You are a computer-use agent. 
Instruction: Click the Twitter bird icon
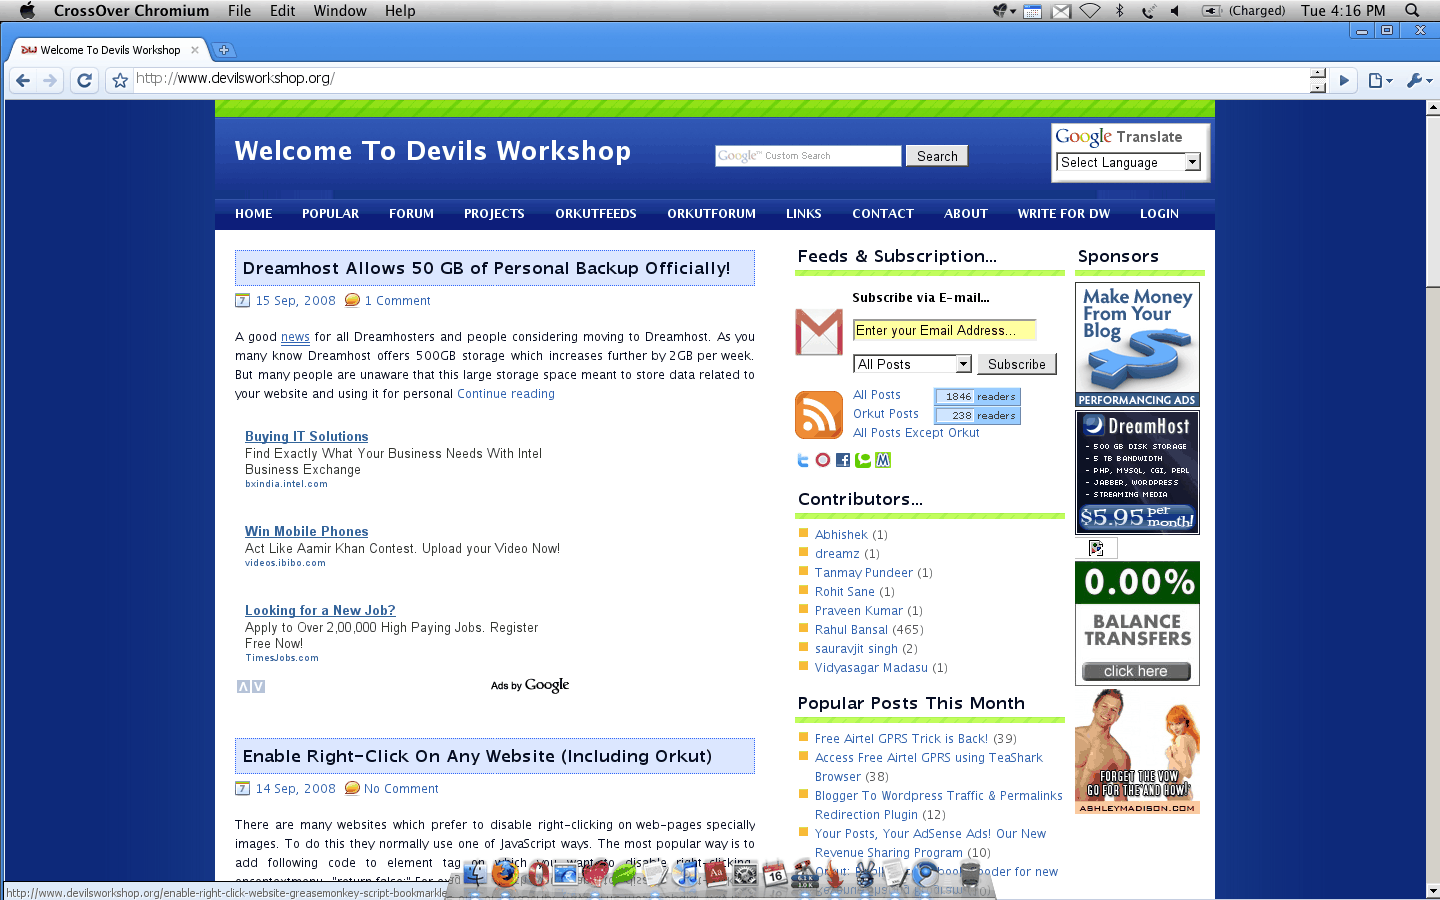(x=803, y=460)
